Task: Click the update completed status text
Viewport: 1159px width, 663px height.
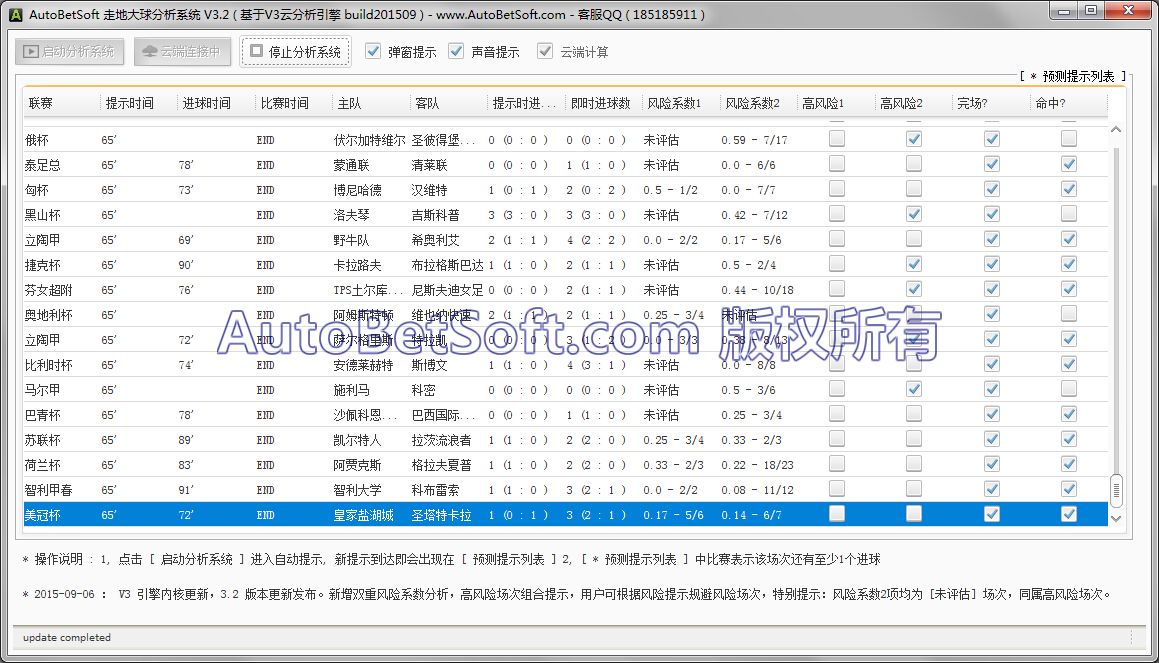Action: click(67, 637)
